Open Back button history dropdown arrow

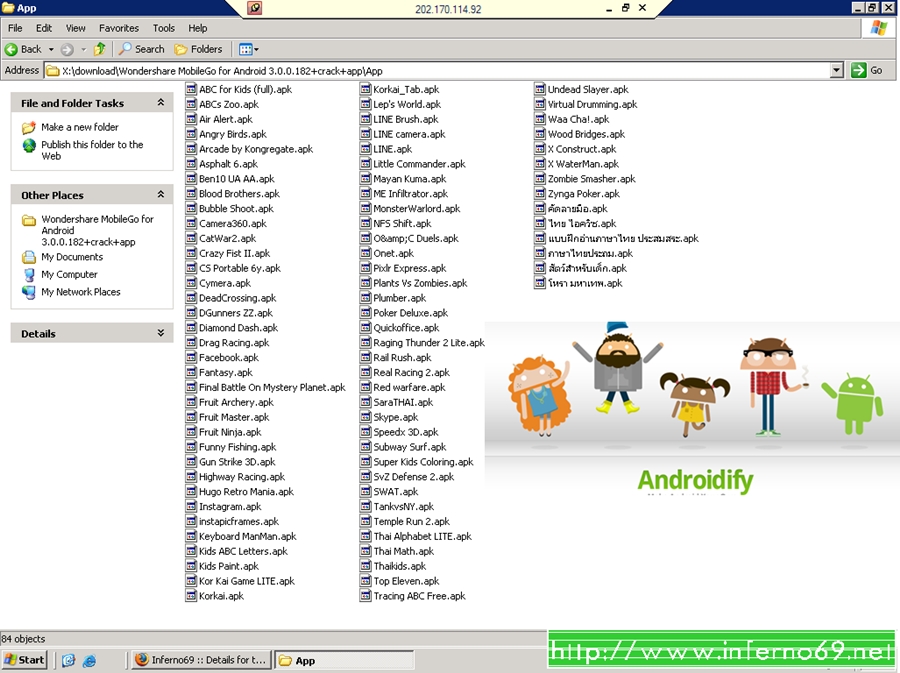tap(51, 50)
